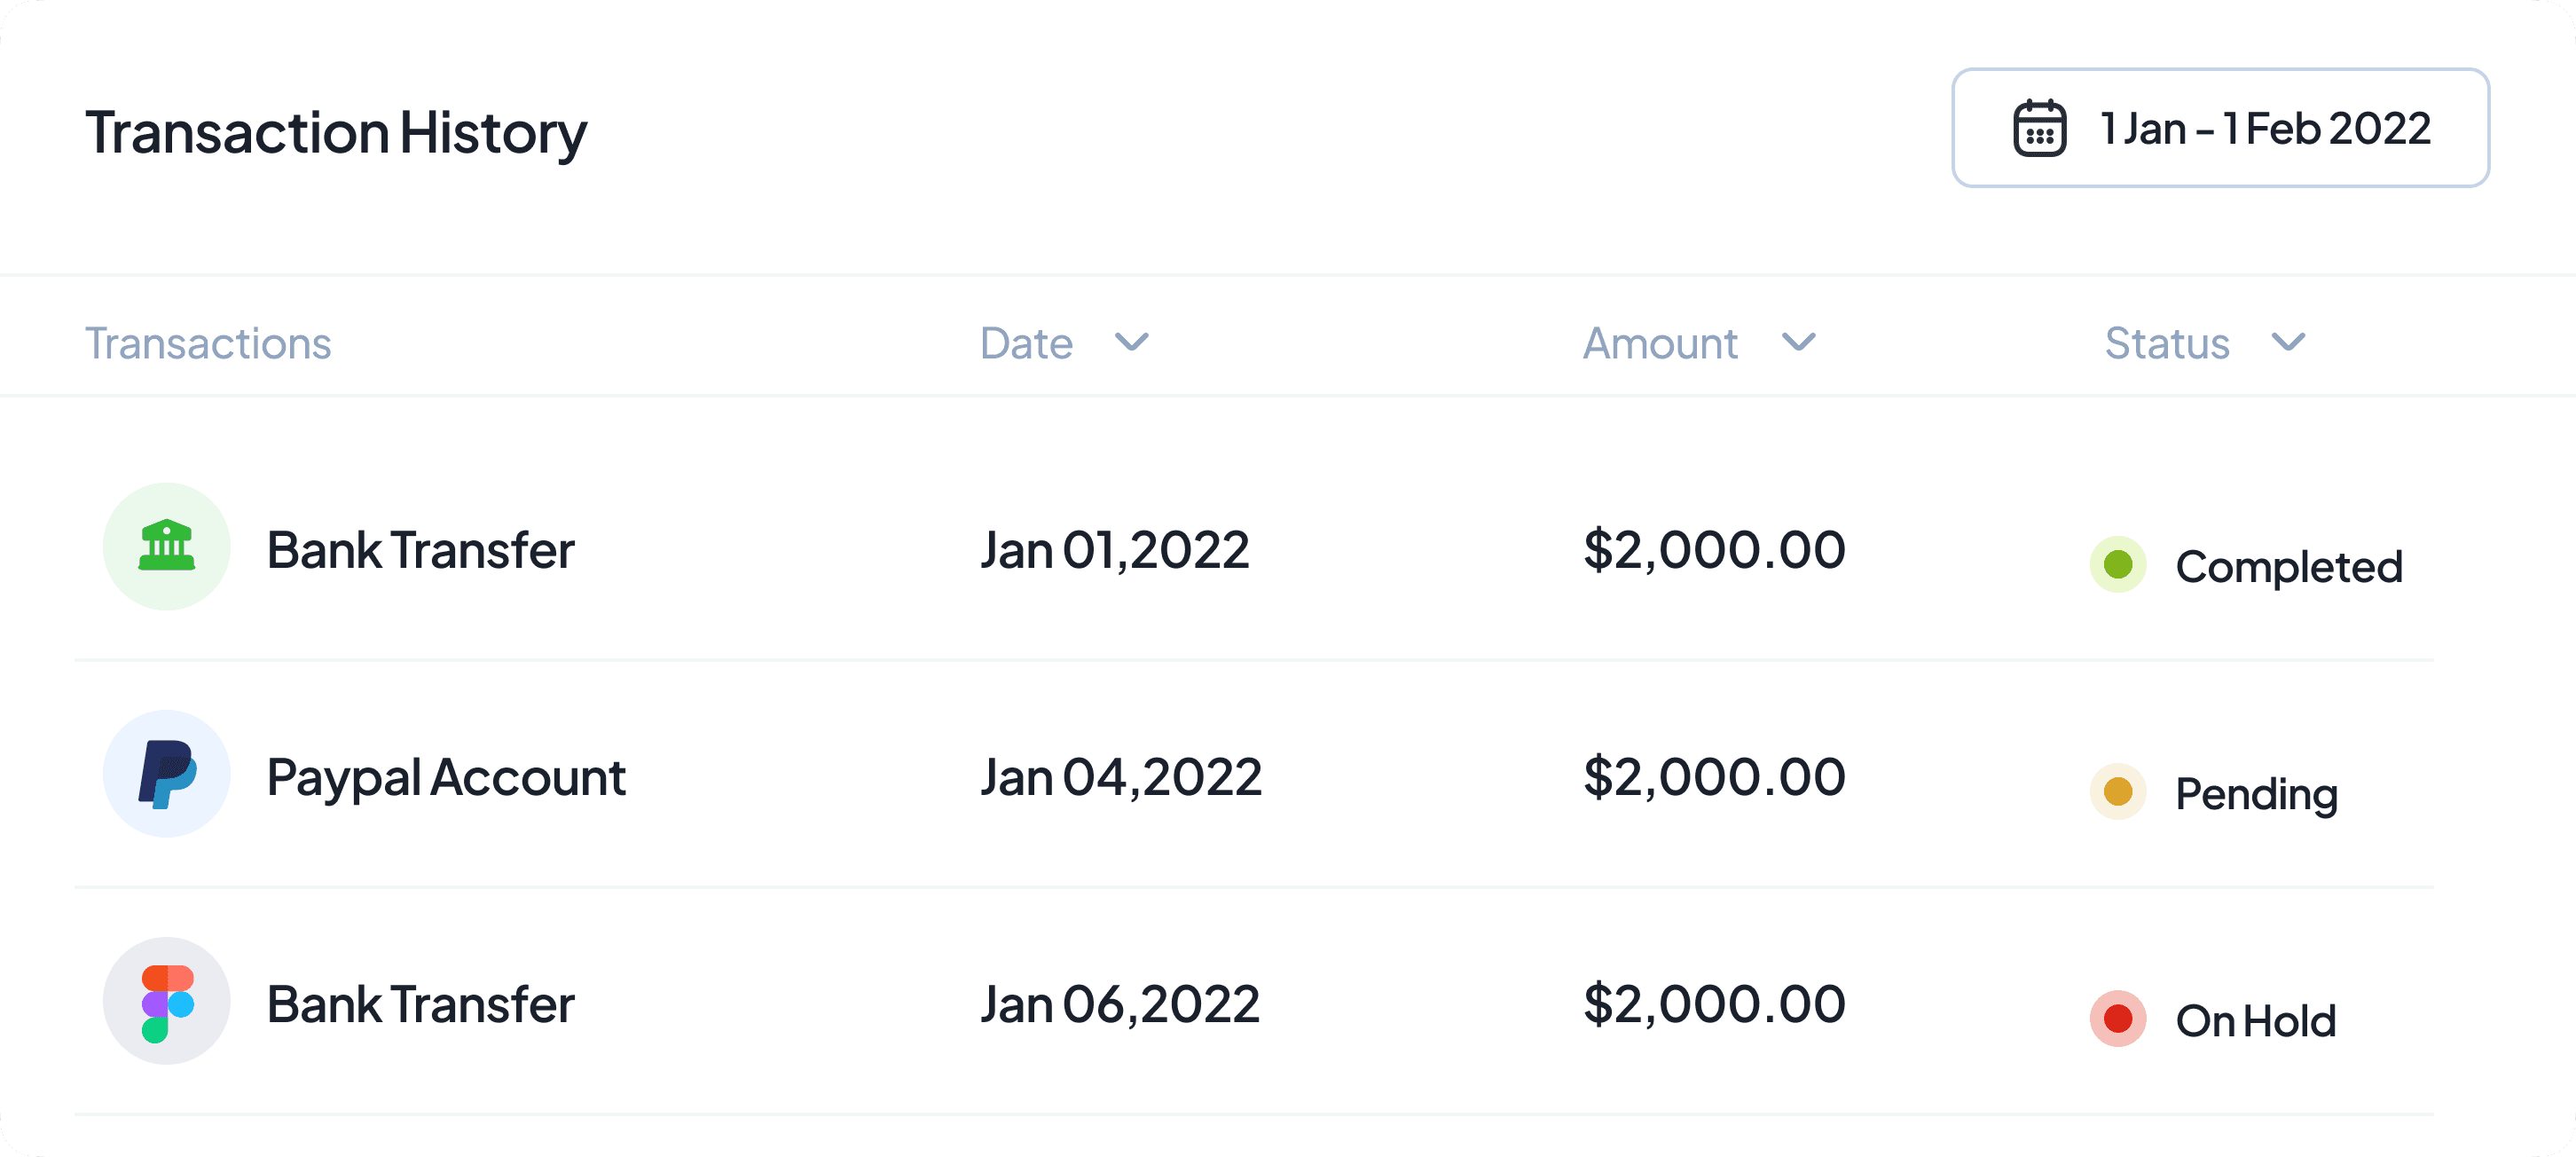Expand the Amount sort chevron

(1798, 343)
